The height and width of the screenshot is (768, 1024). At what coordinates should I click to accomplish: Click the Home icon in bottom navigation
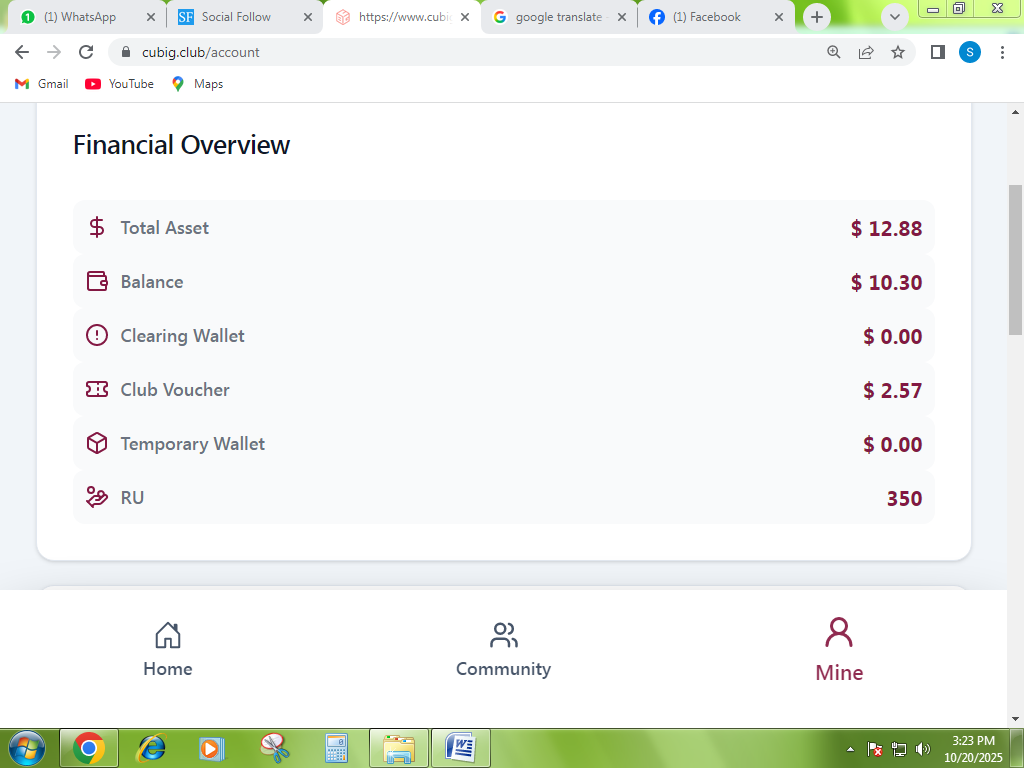(167, 635)
